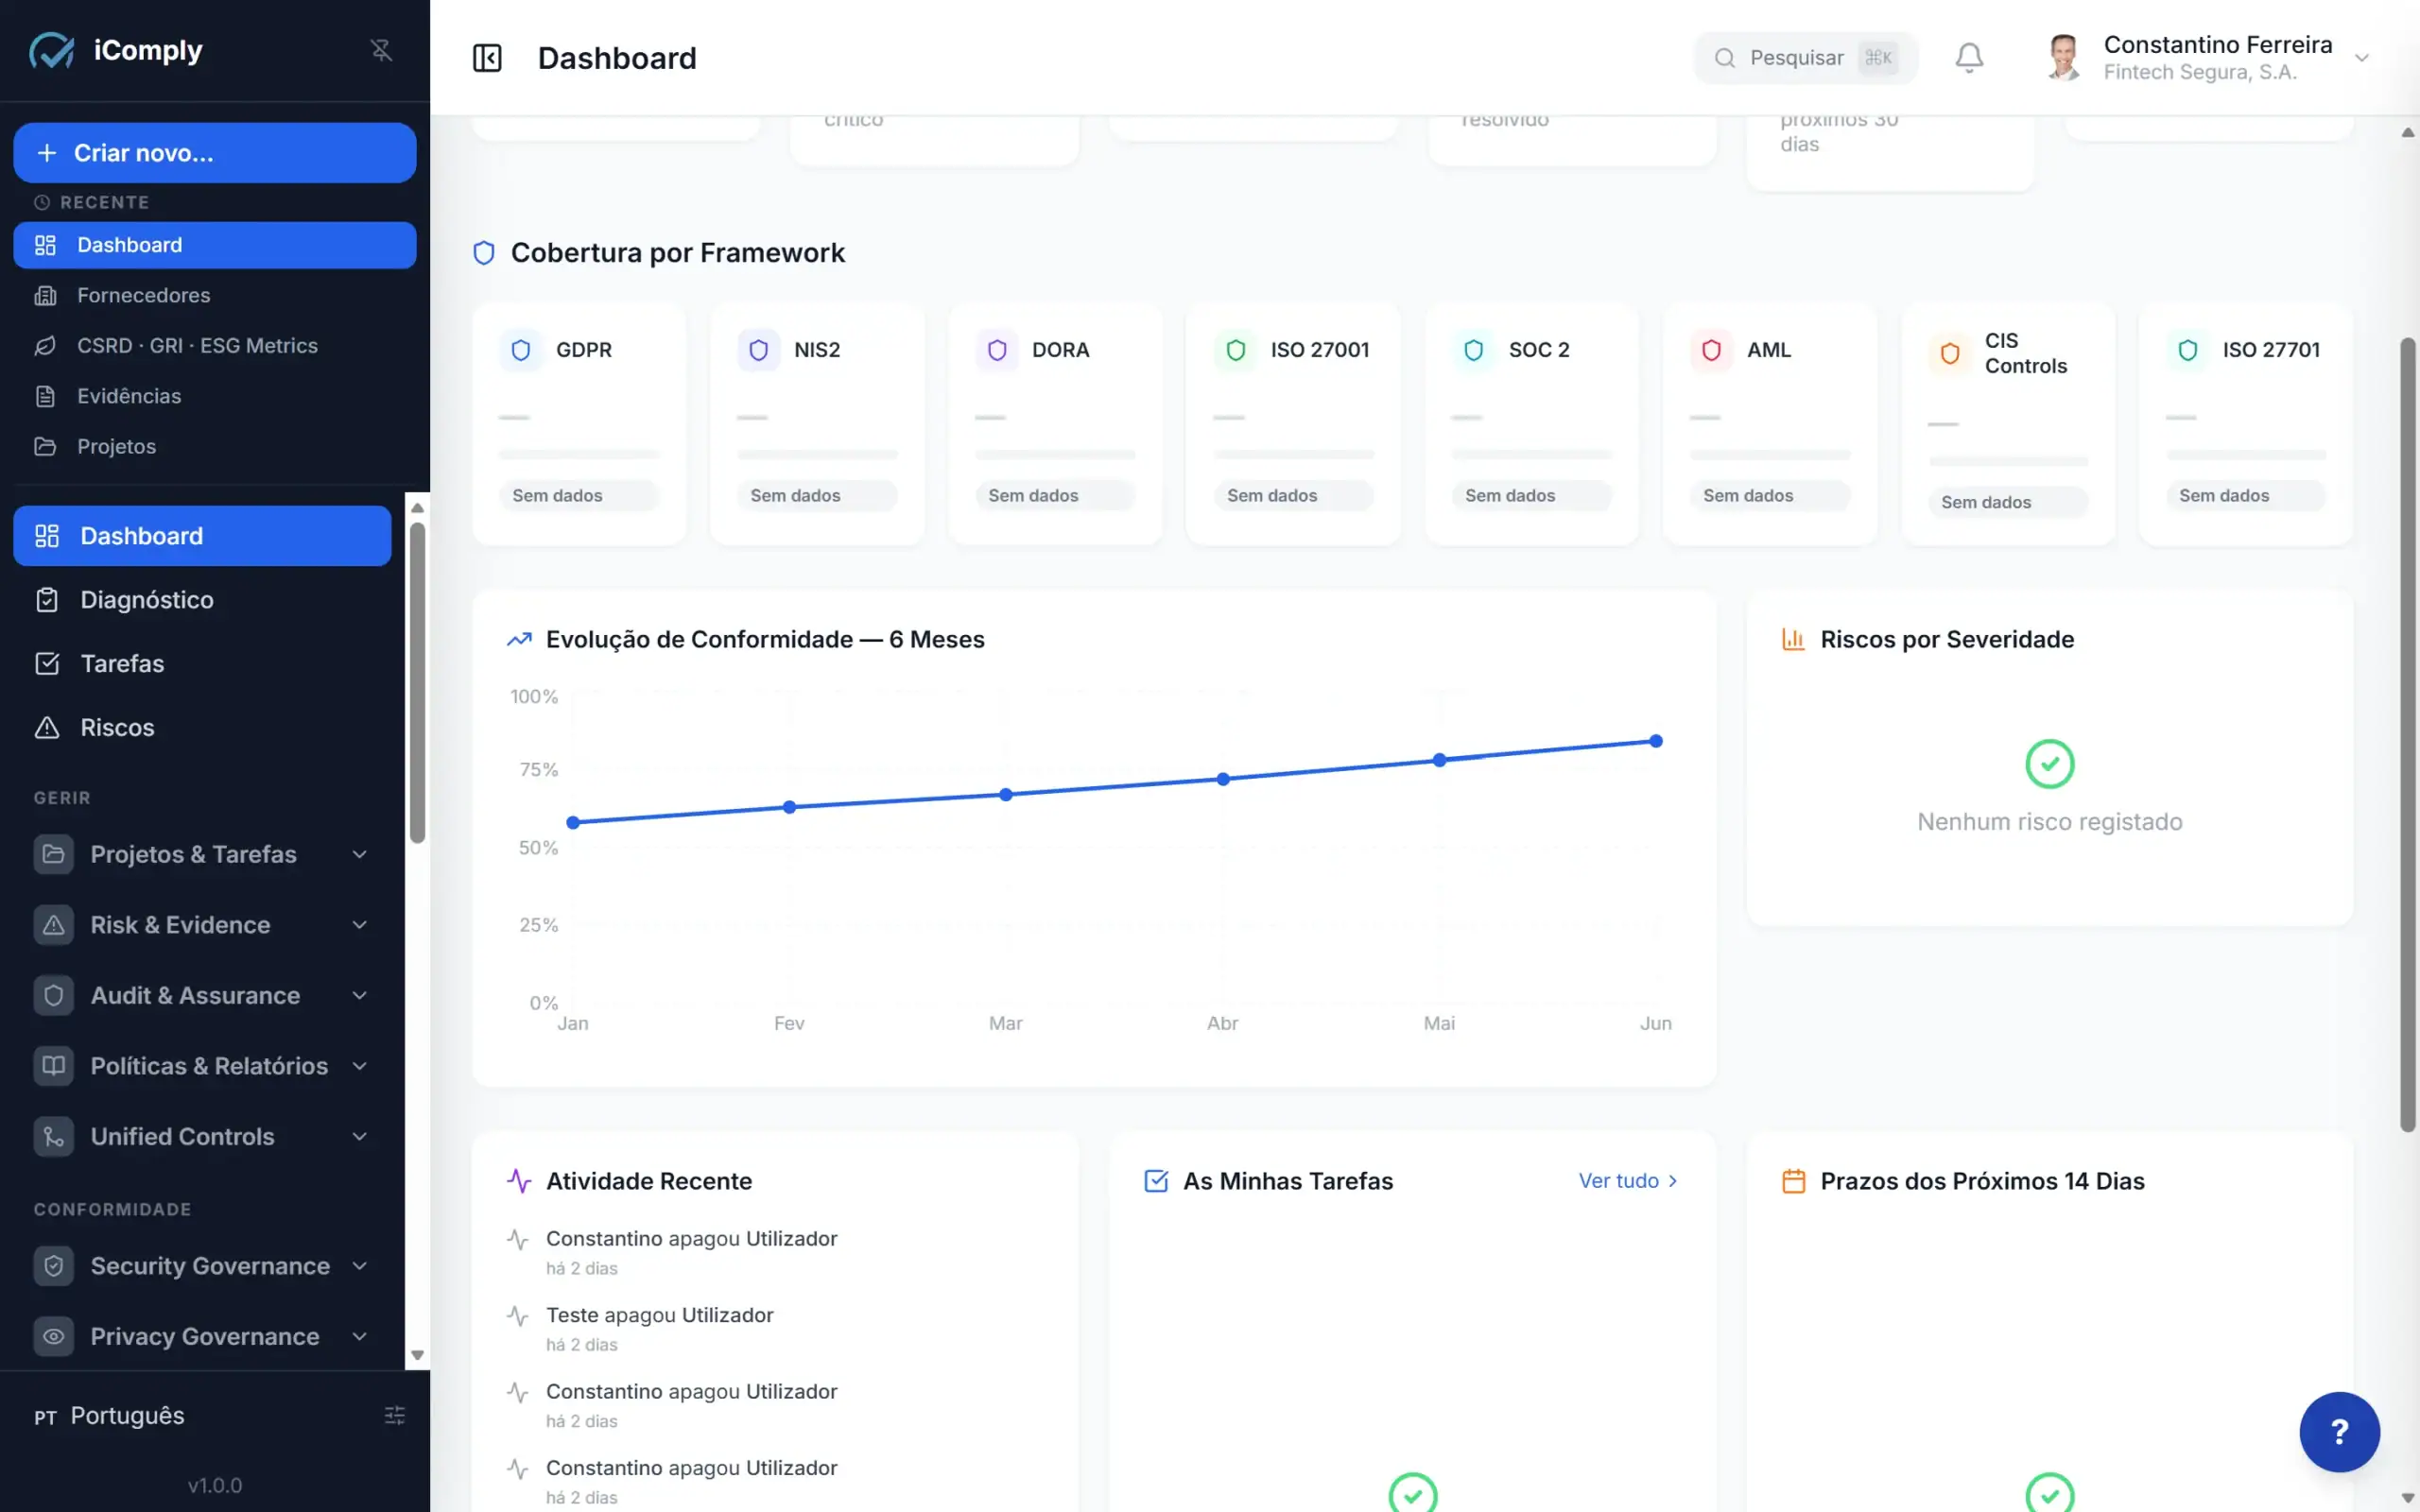This screenshot has height=1512, width=2420.
Task: Click AML shield icon
Action: (1712, 350)
